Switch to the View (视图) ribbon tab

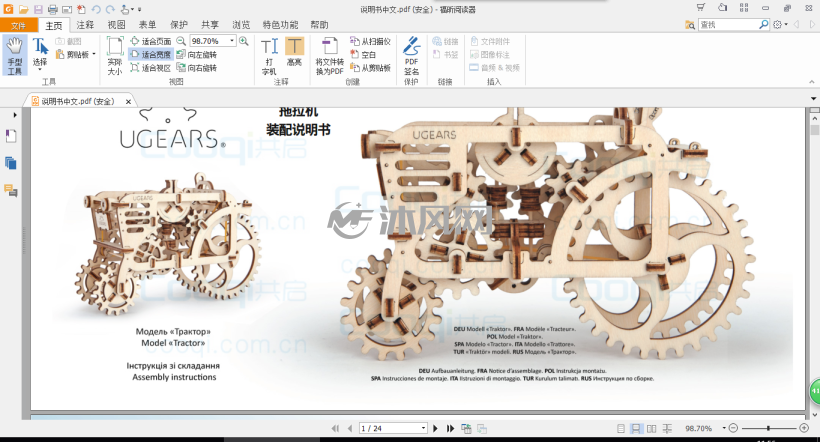[x=116, y=25]
